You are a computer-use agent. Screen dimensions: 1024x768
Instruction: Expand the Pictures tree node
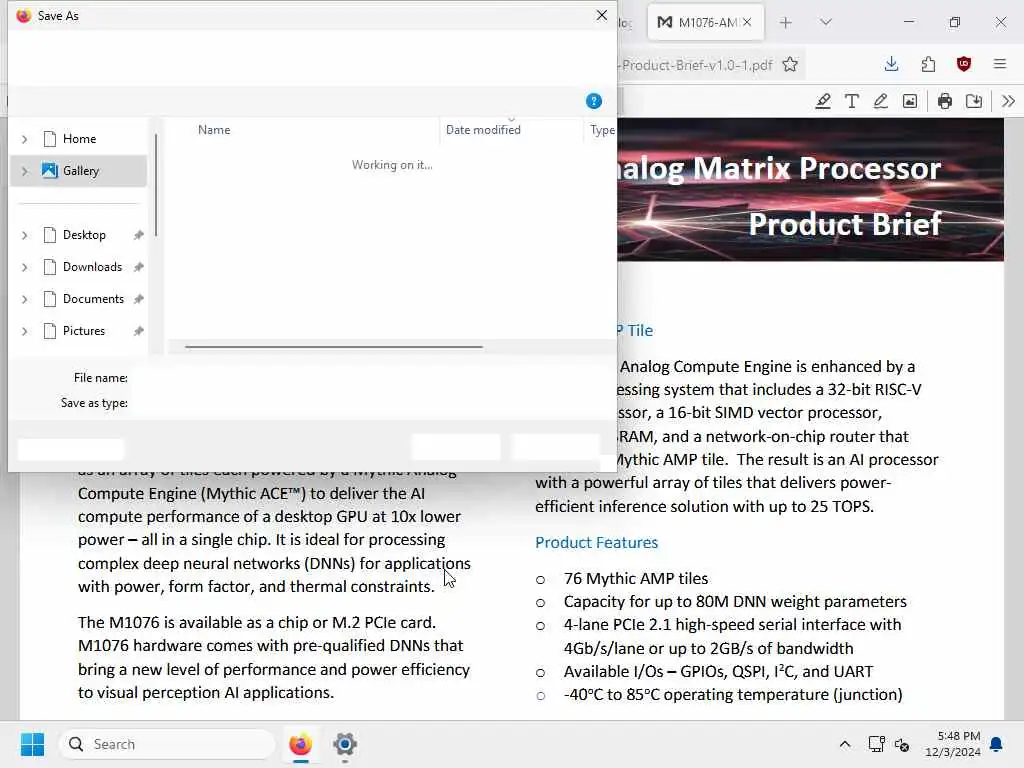25,331
